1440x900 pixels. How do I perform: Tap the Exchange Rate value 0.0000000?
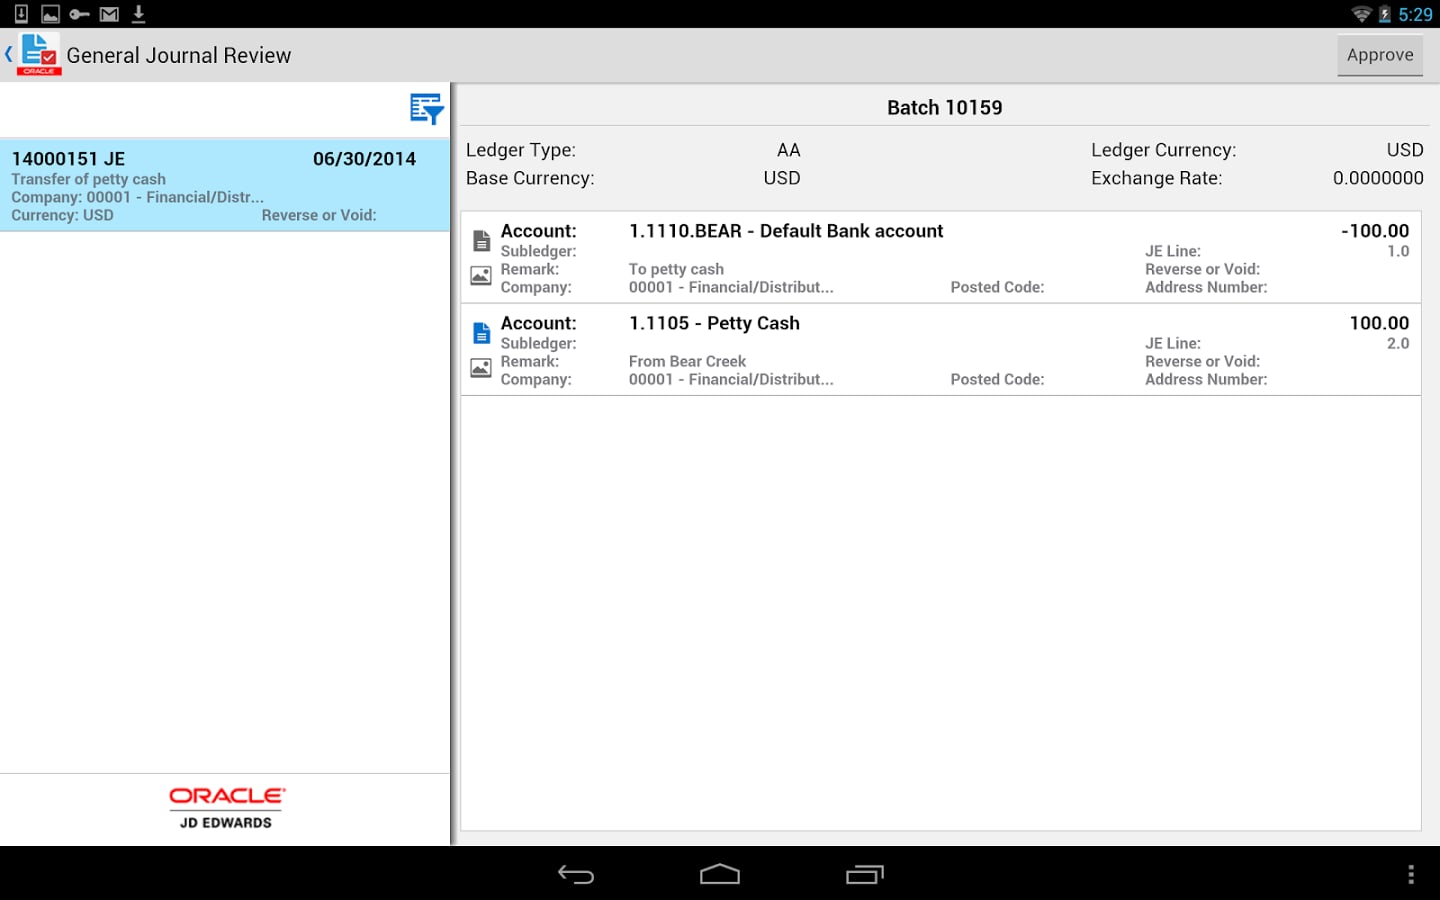[1378, 178]
